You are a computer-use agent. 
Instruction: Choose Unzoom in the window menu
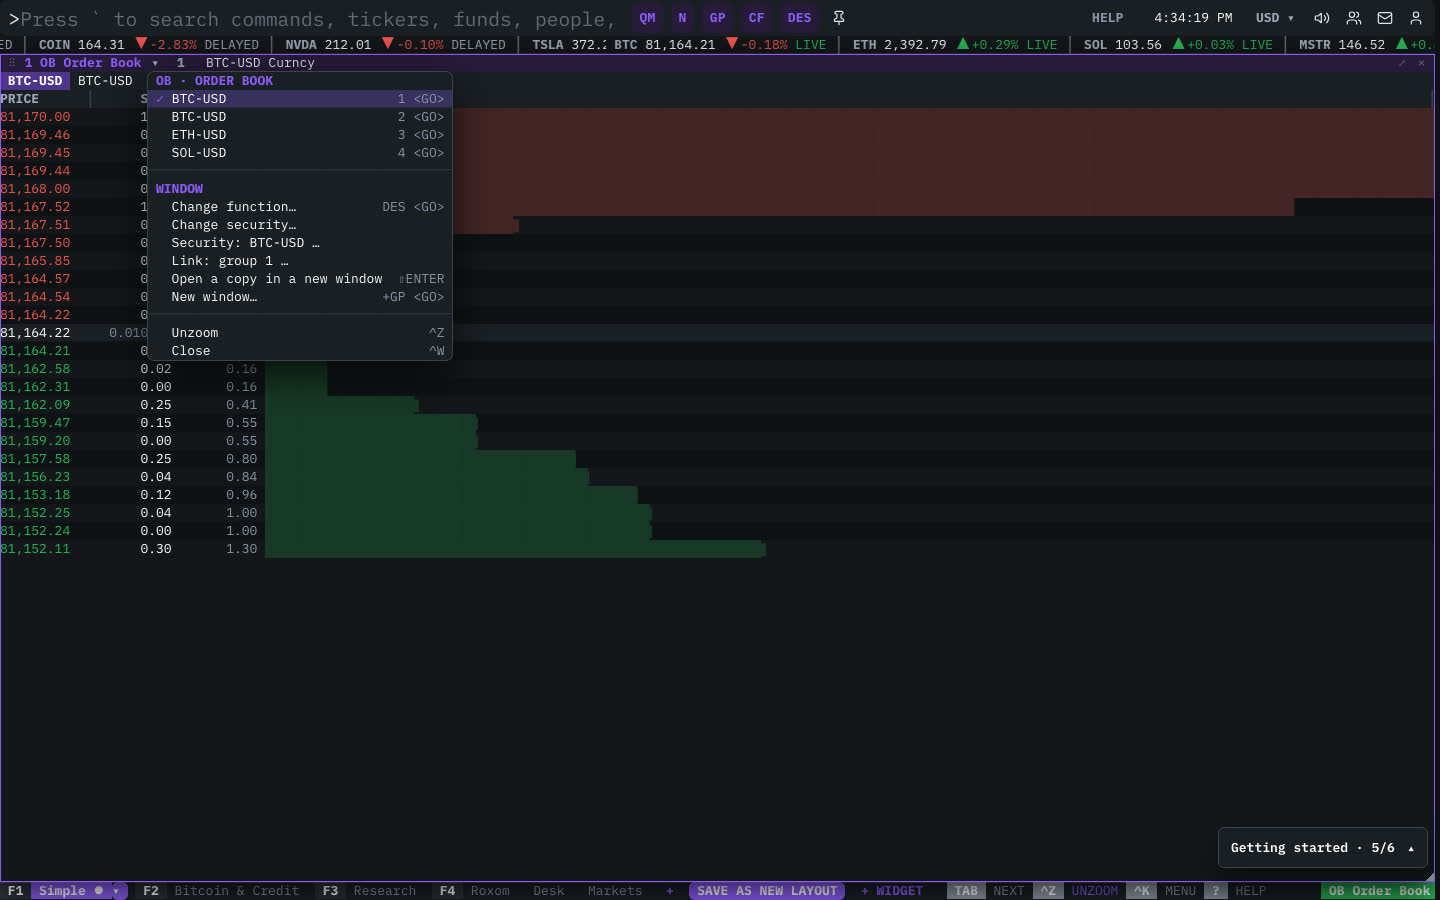[x=300, y=333]
